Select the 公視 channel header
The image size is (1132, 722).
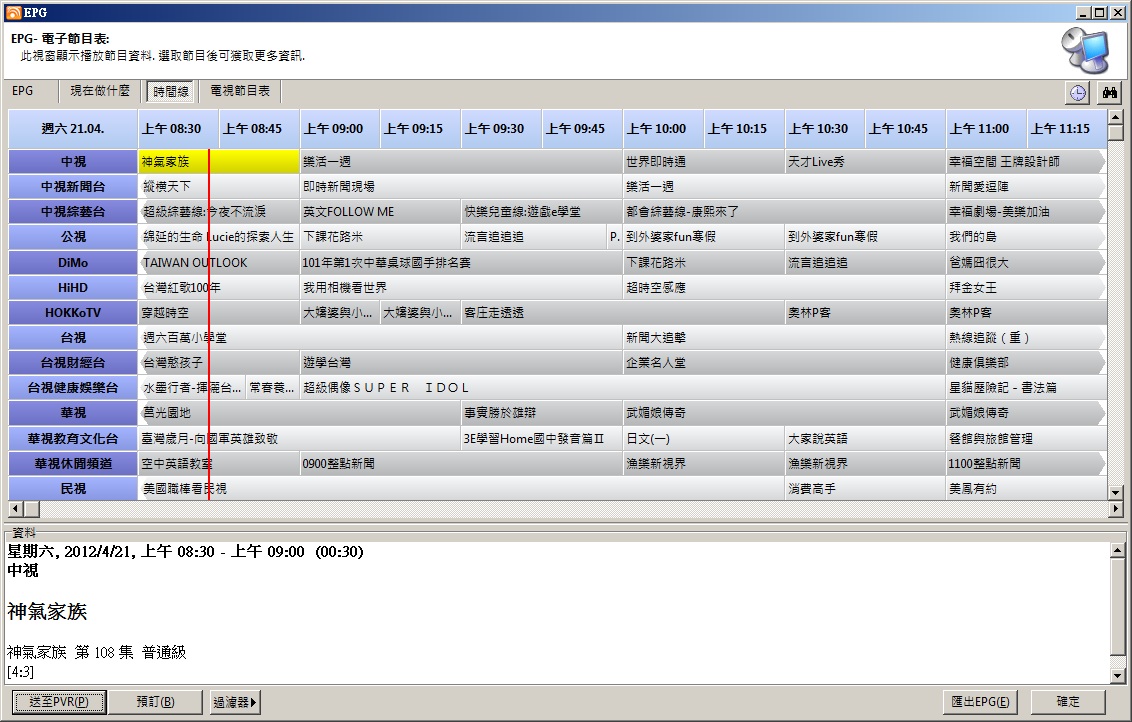73,237
